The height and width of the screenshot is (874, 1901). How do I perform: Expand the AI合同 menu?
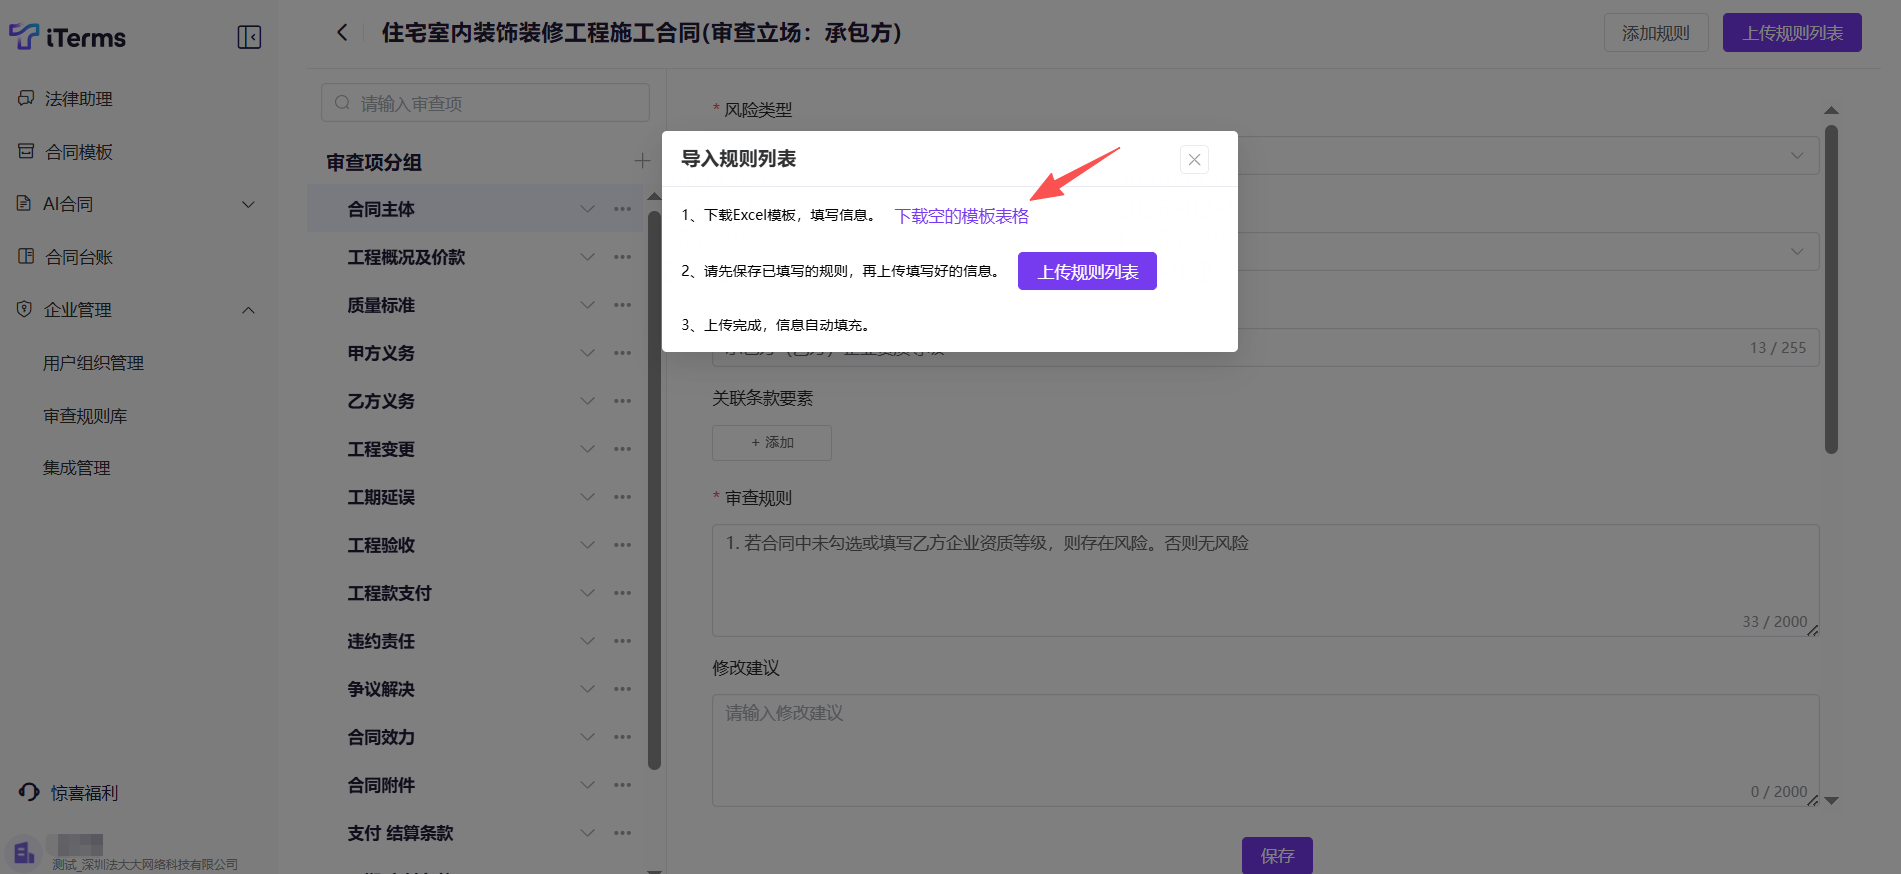click(x=249, y=204)
